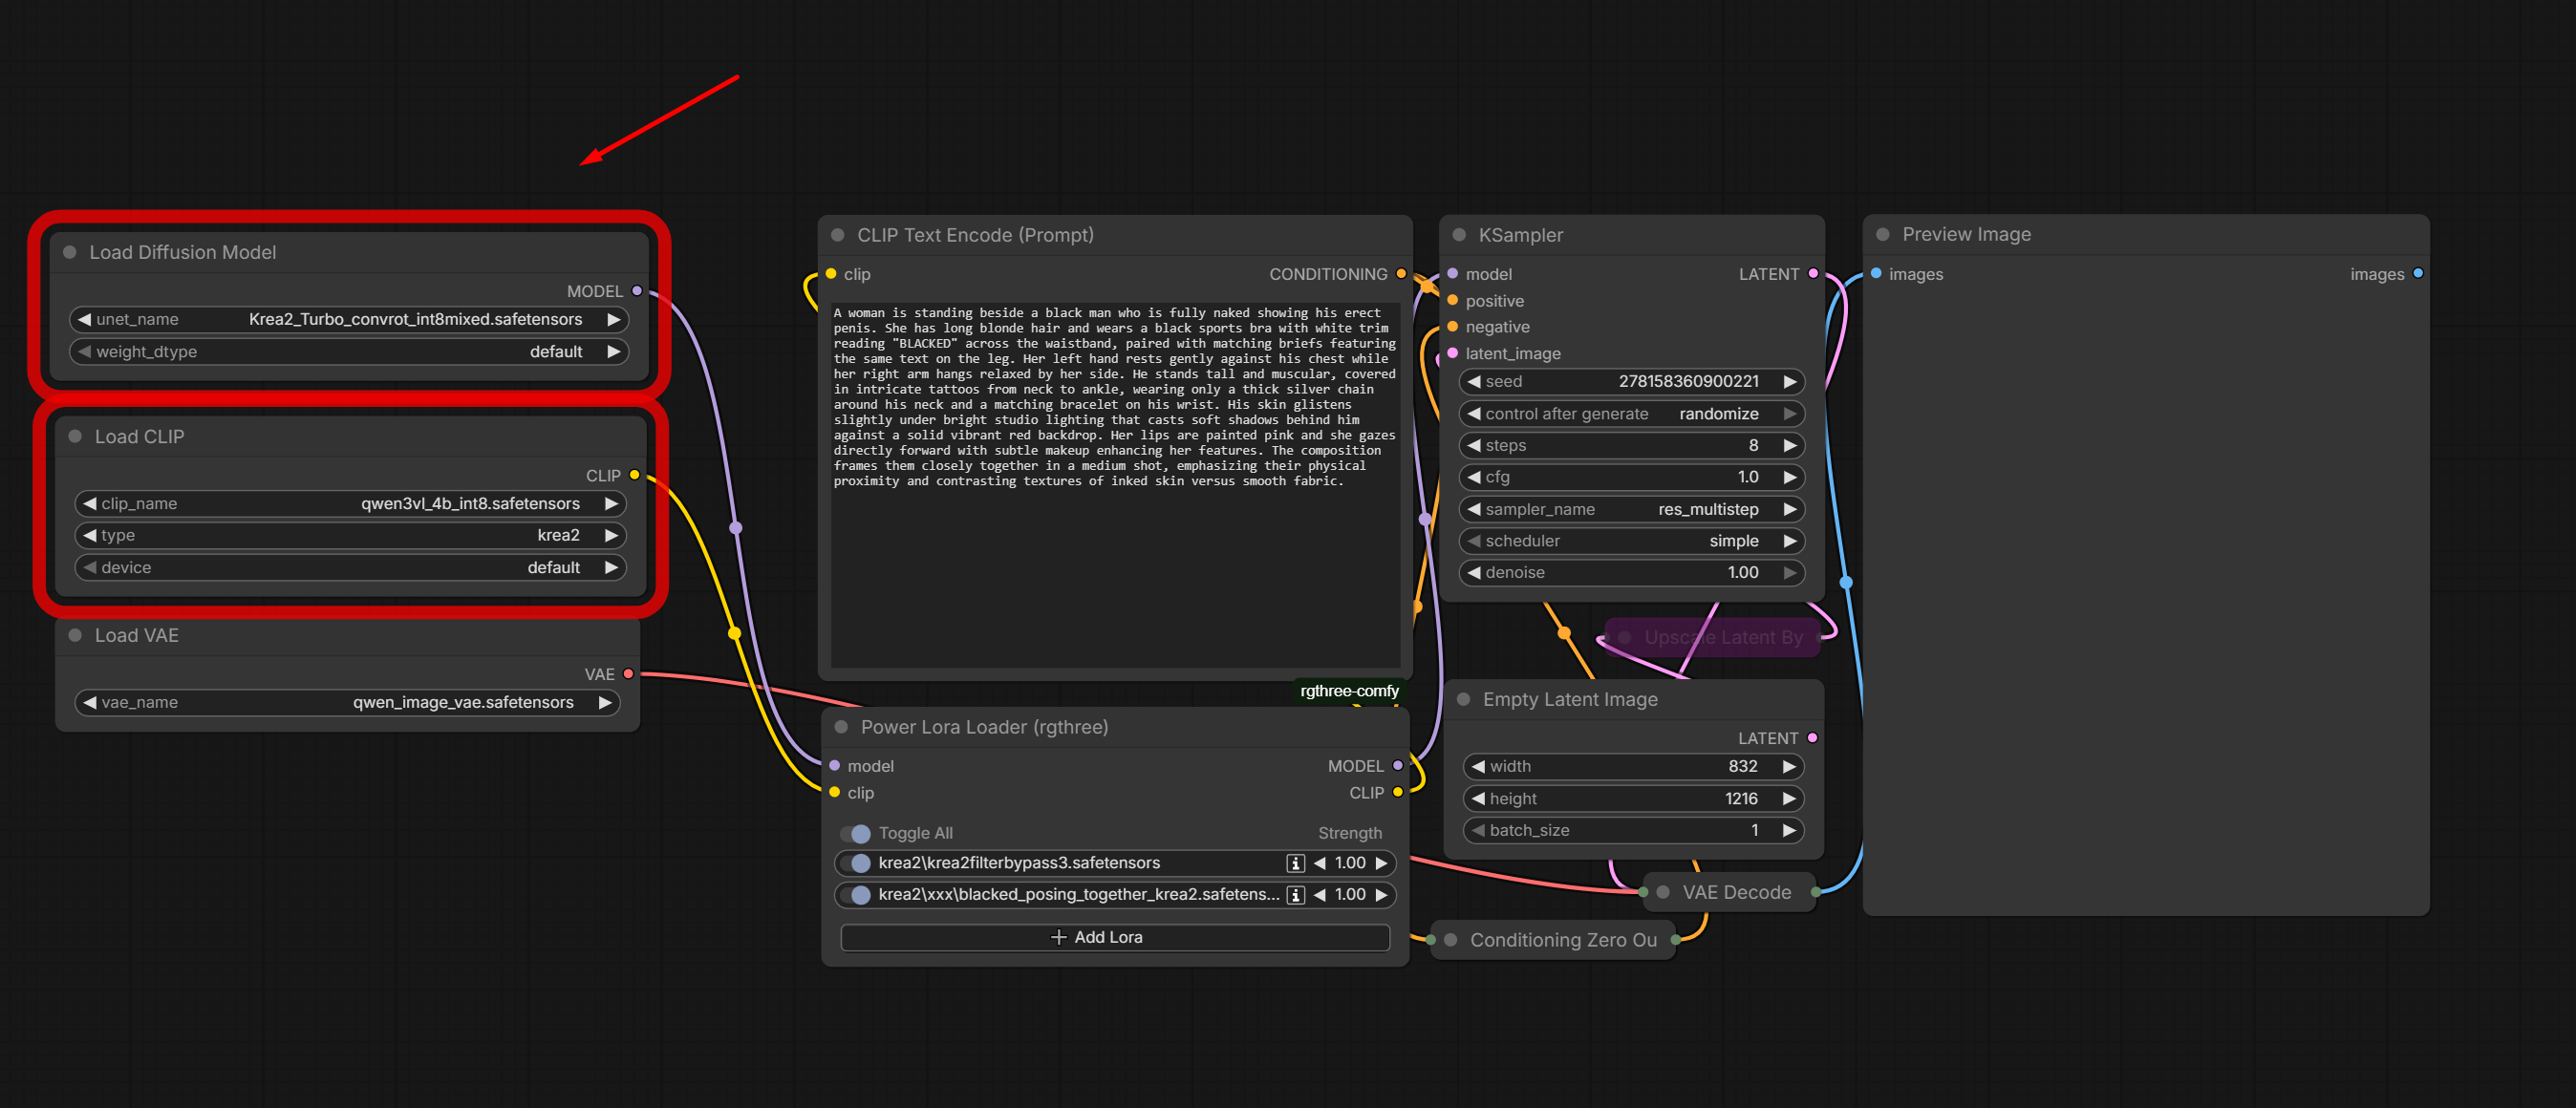The image size is (2576, 1108).
Task: Select the Empty Latent Image node title
Action: click(1570, 699)
